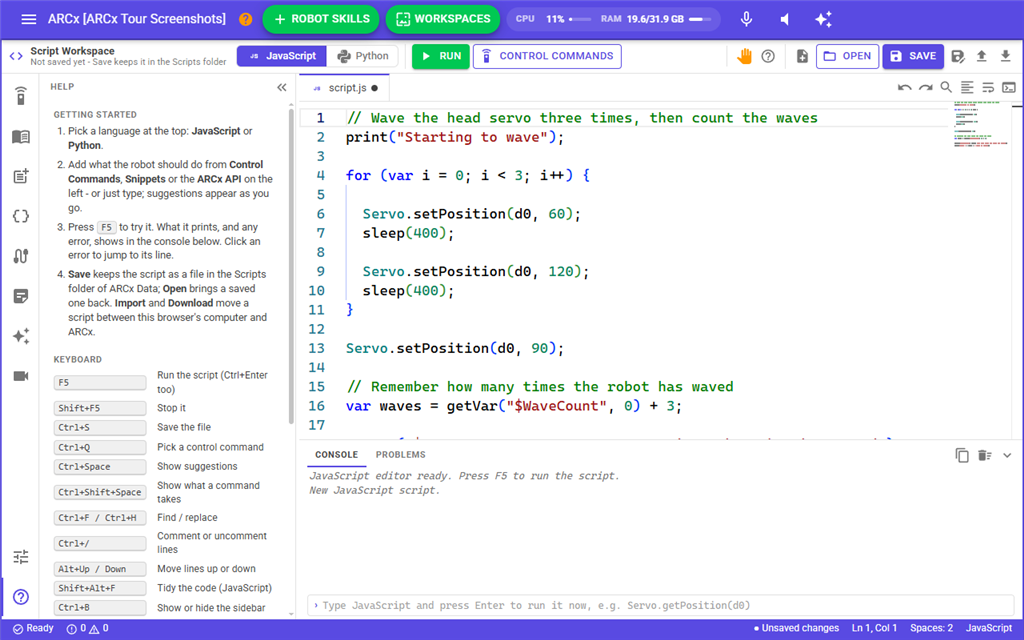Mute the speaker volume icon
The width and height of the screenshot is (1024, 640).
[x=785, y=19]
